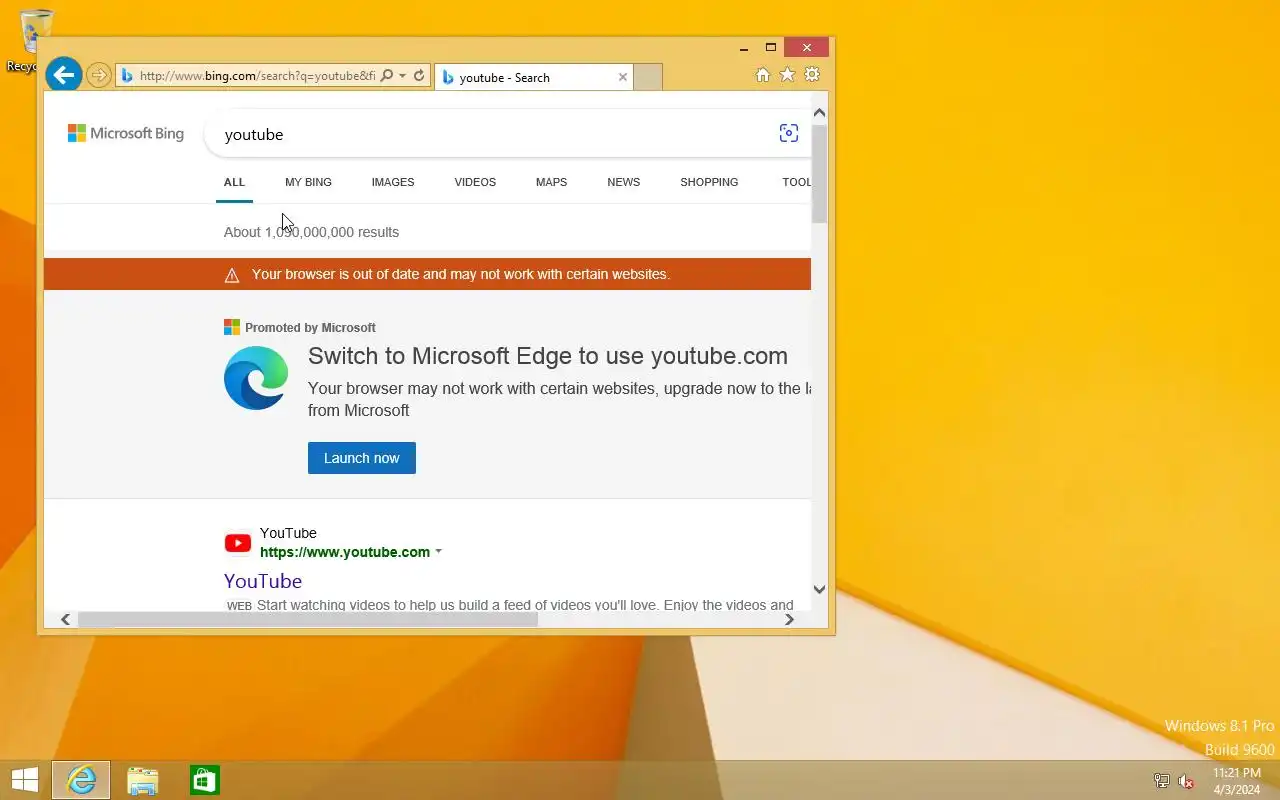The height and width of the screenshot is (800, 1280).
Task: Select the ALL results tab
Action: (234, 182)
